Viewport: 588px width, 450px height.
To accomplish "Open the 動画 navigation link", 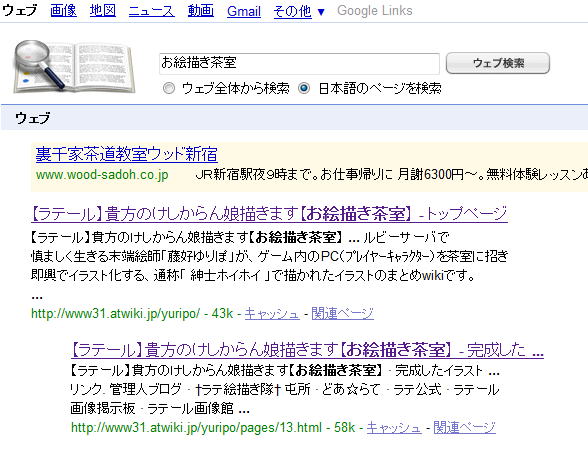I will tap(201, 11).
